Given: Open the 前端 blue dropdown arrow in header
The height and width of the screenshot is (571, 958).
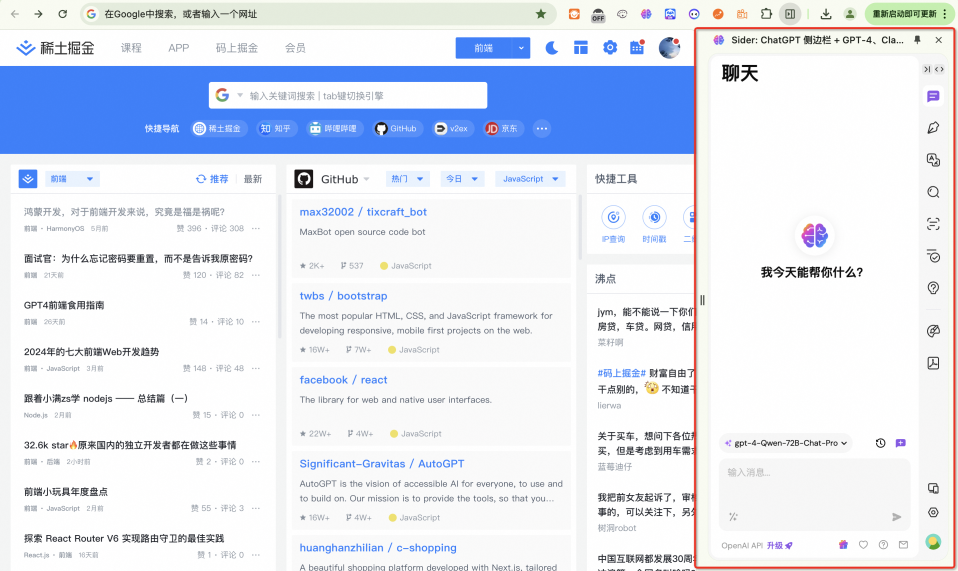Looking at the screenshot, I should click(521, 48).
